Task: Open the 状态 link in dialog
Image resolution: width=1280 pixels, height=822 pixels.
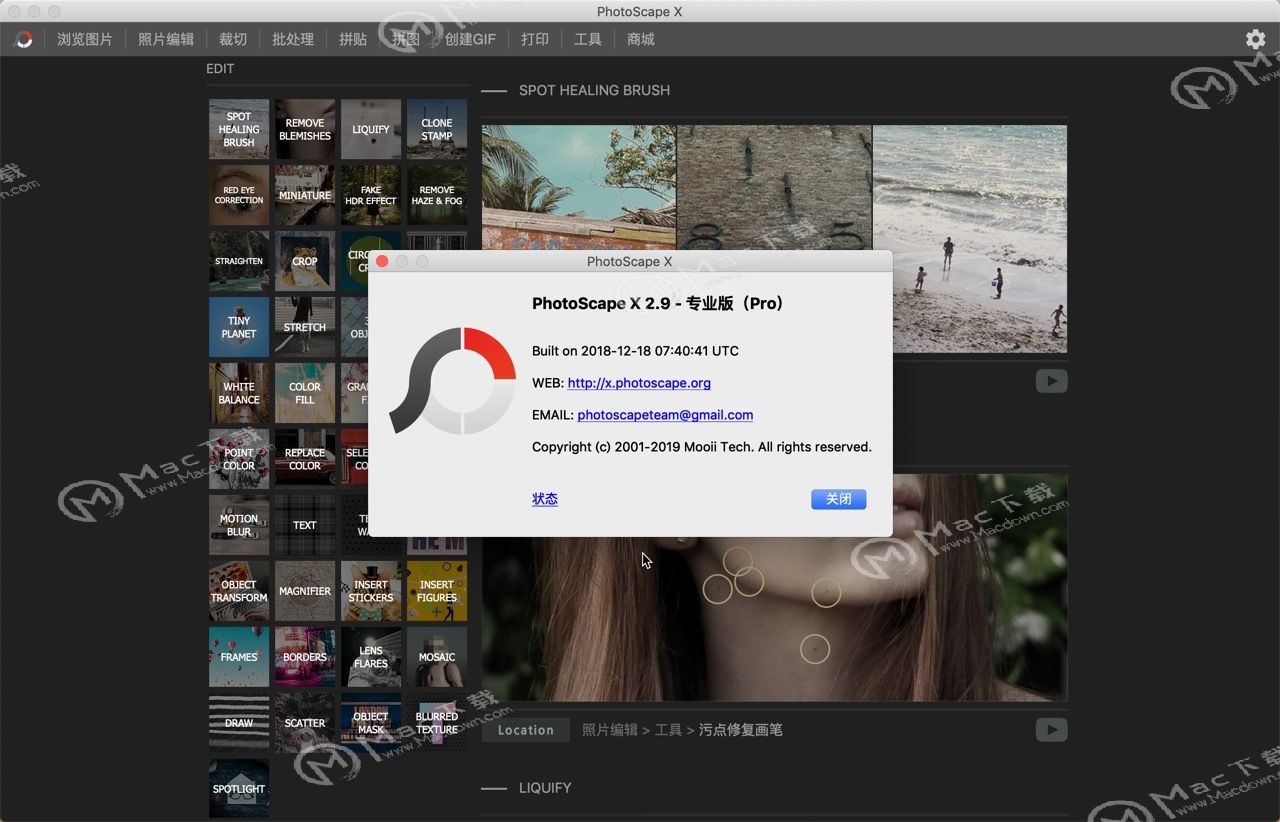Action: 545,499
